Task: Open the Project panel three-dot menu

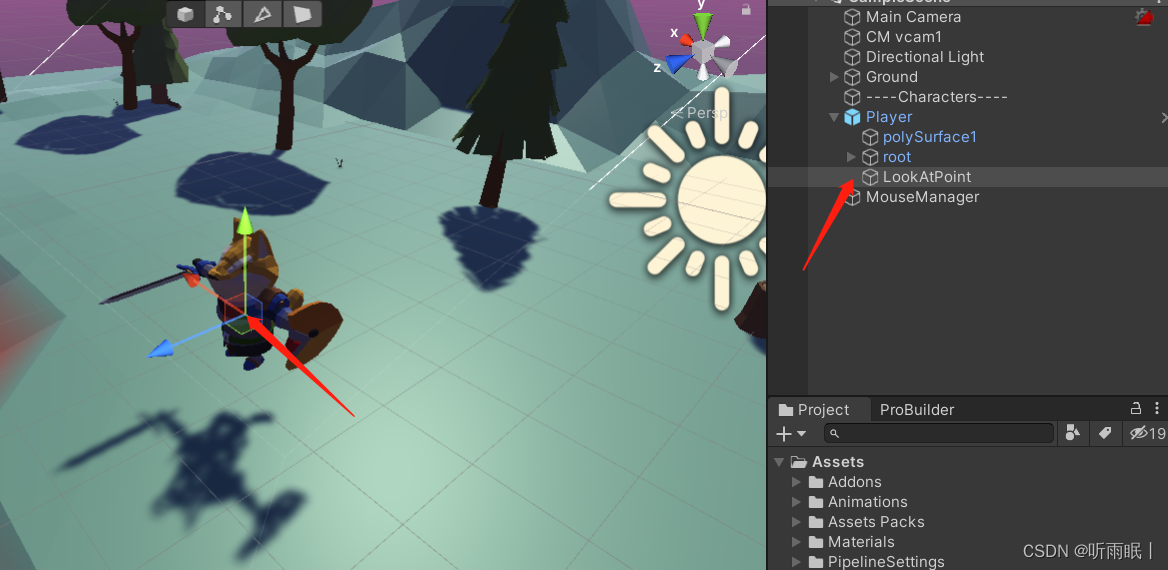Action: [1157, 408]
